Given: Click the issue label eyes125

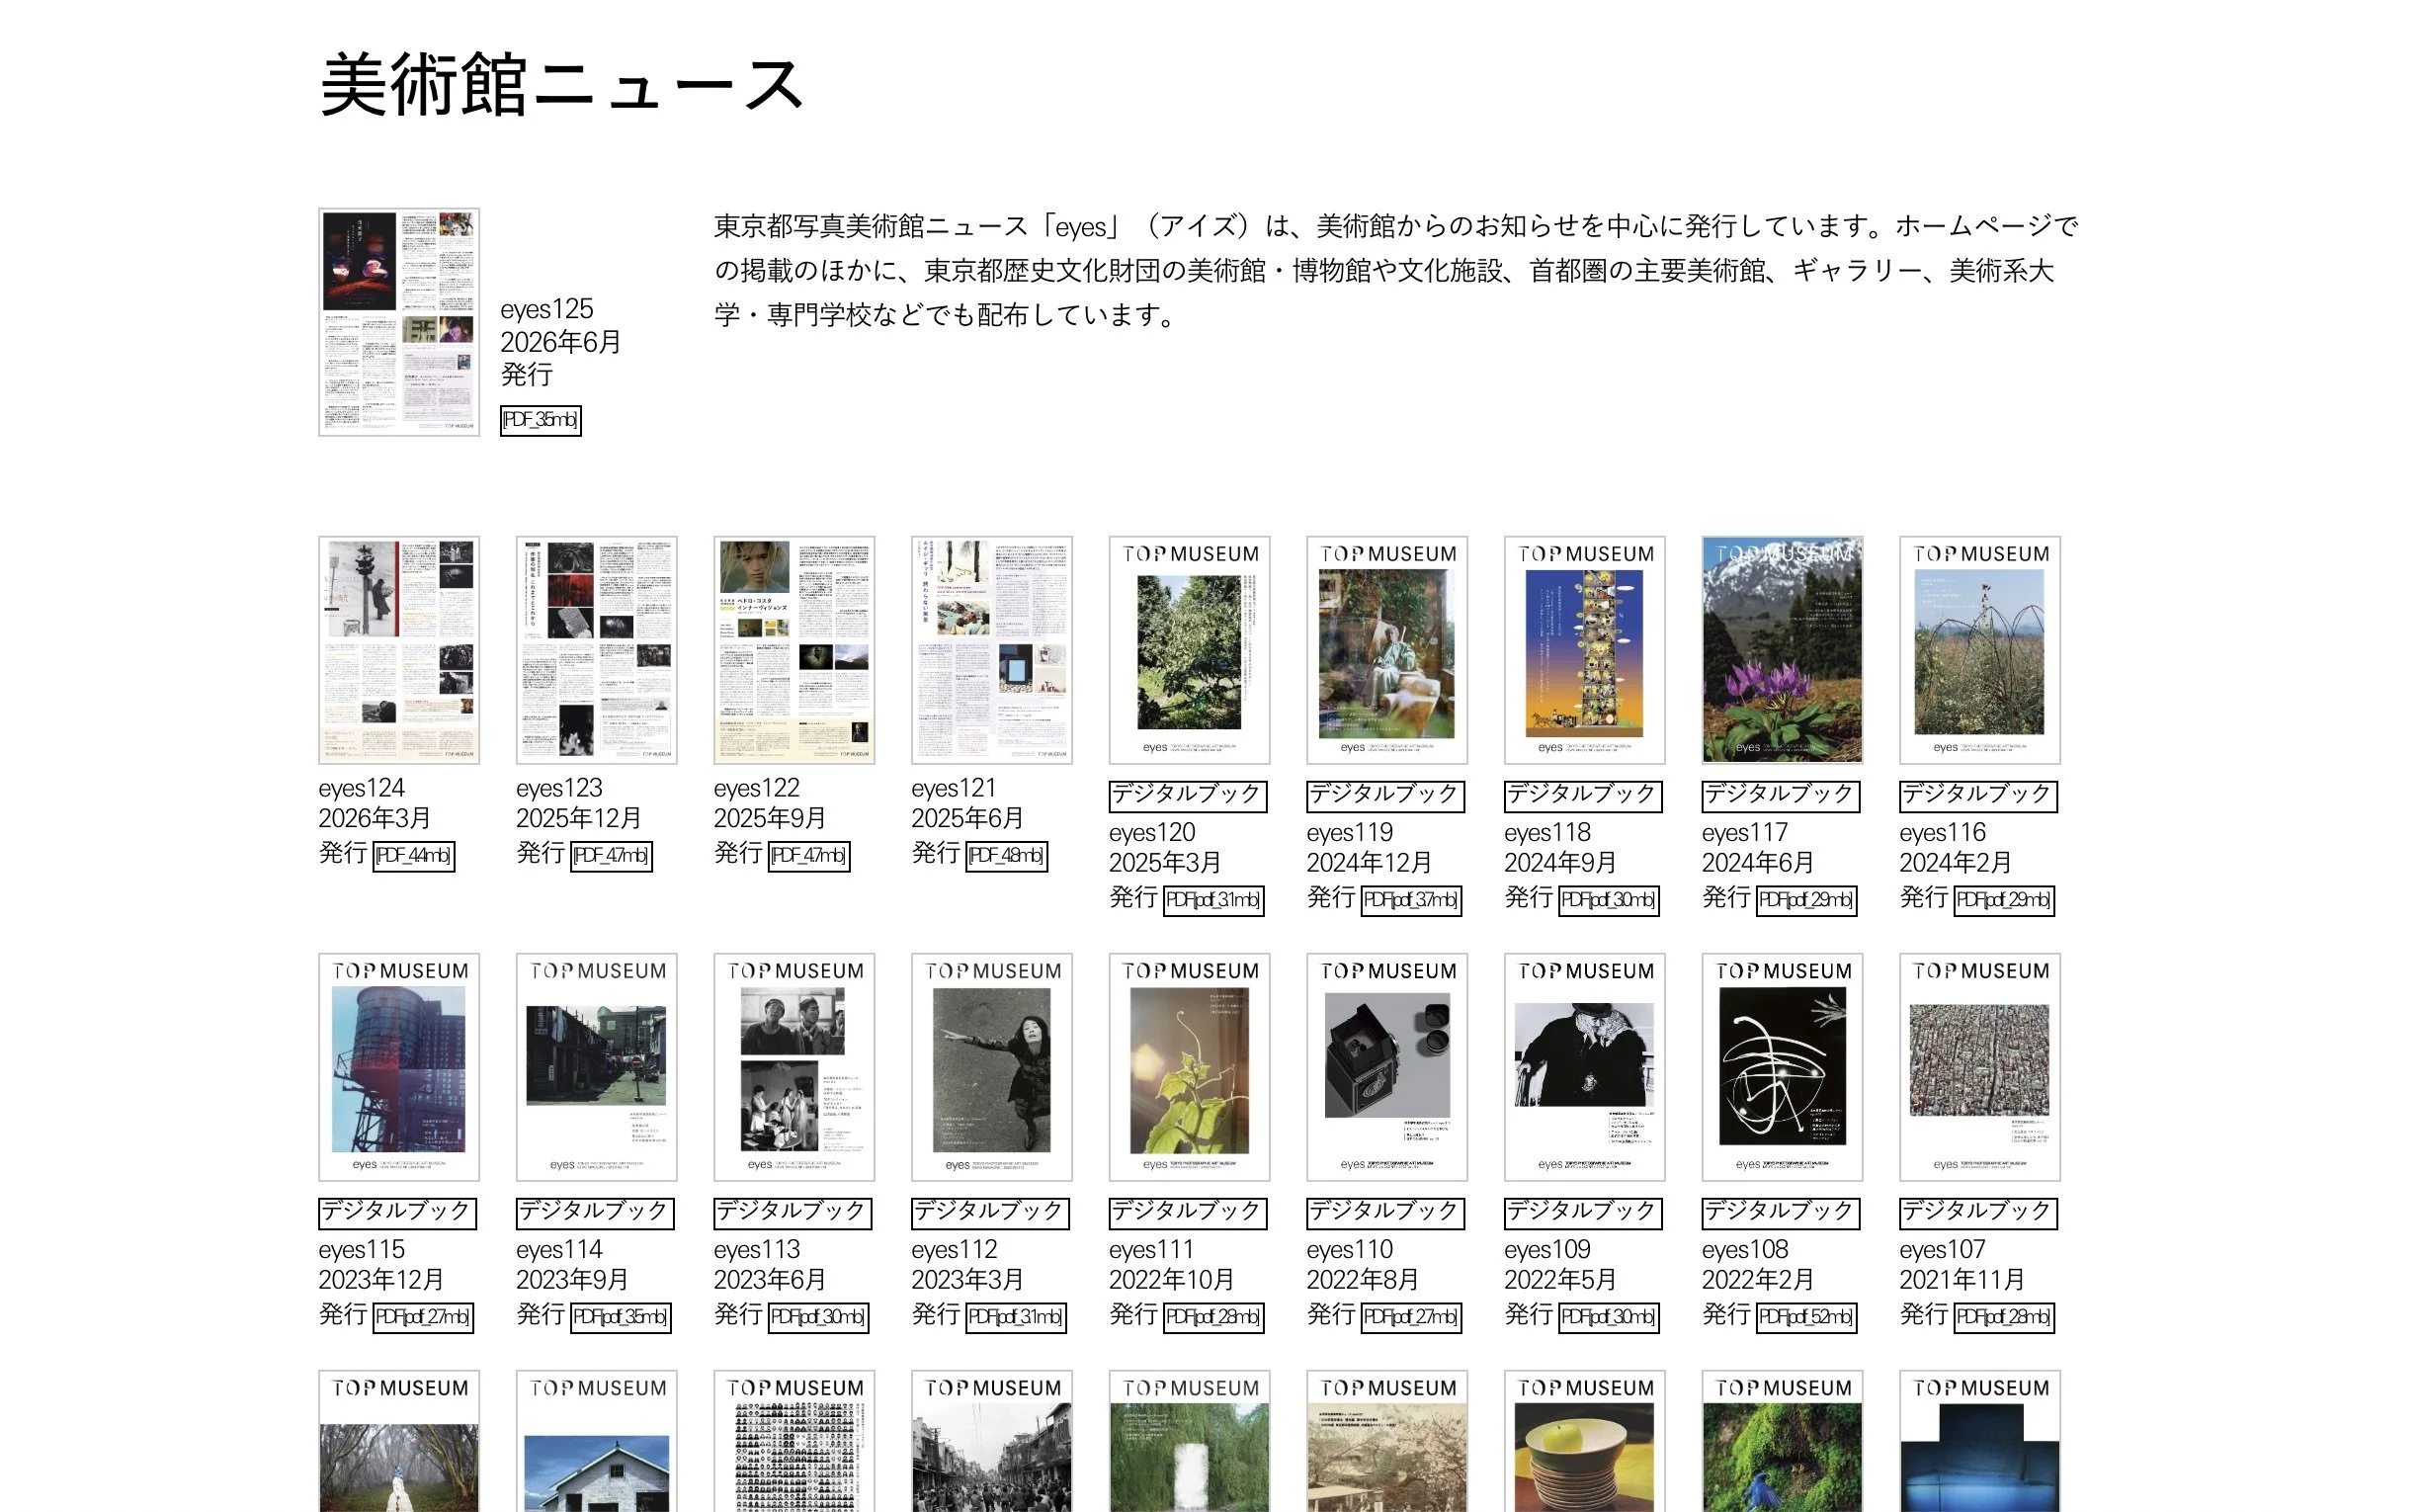Looking at the screenshot, I should pyautogui.click(x=547, y=310).
